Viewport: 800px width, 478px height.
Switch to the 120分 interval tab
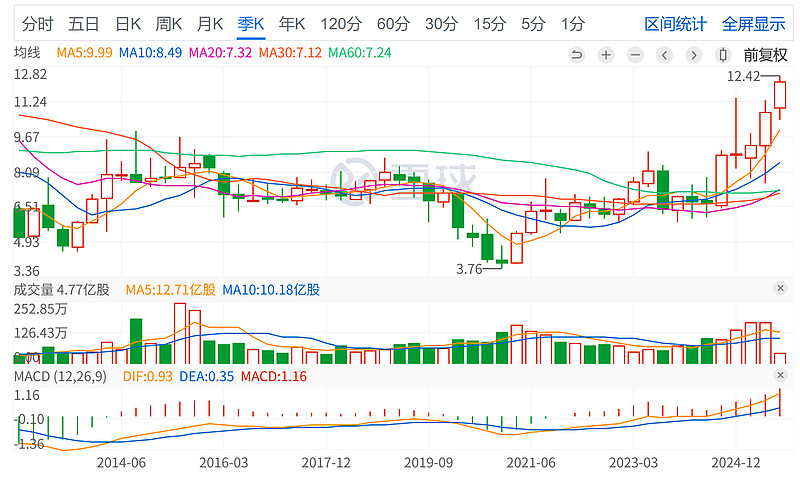(341, 24)
